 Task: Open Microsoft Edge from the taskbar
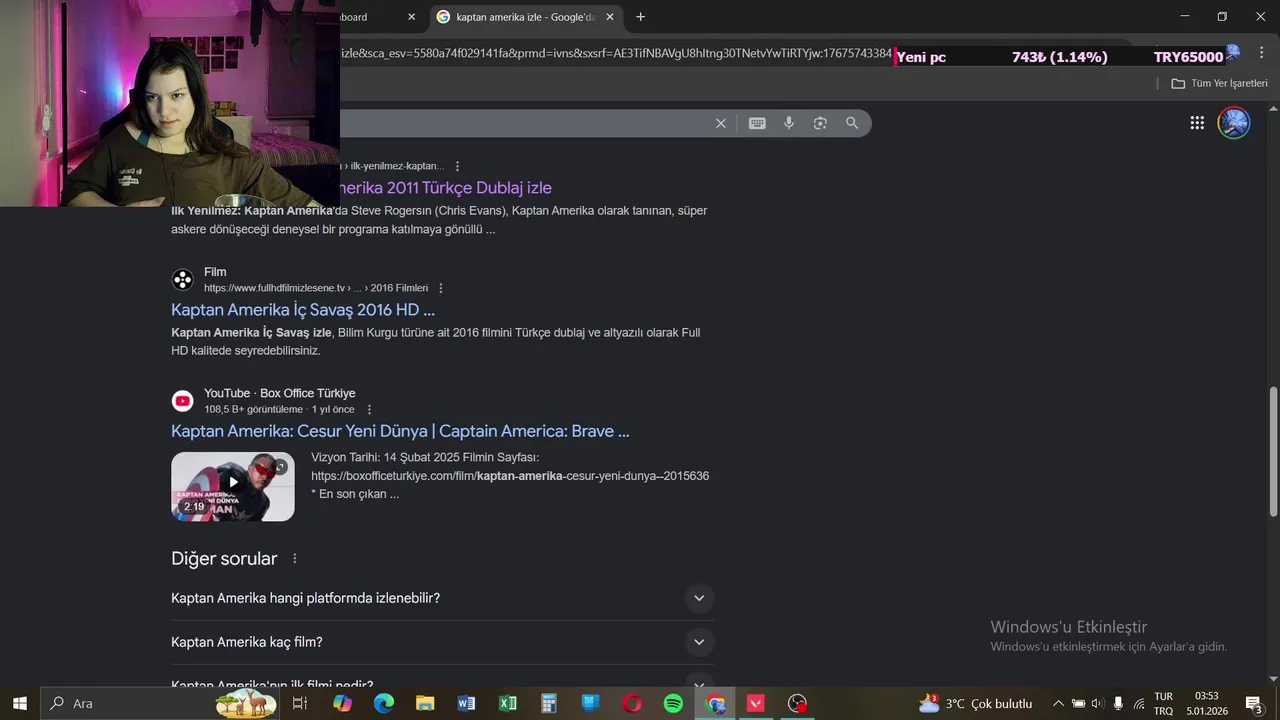tap(384, 703)
